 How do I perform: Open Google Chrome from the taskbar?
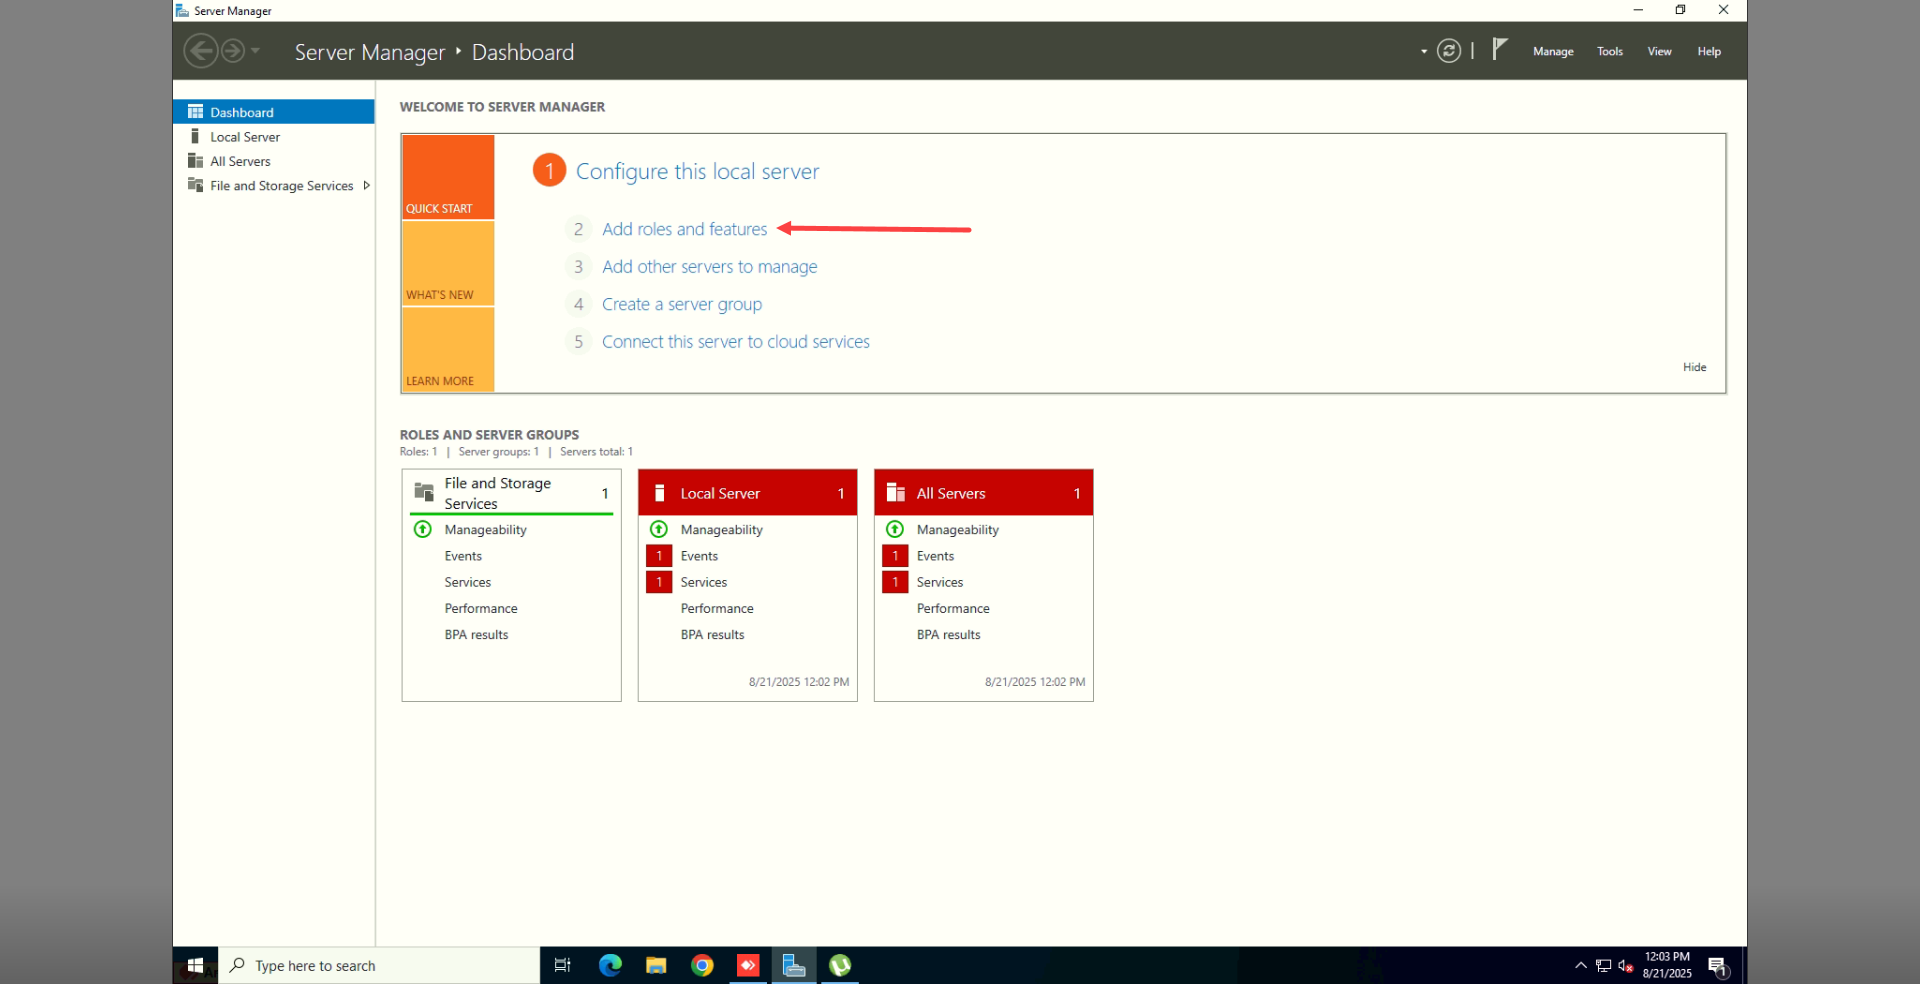click(702, 965)
